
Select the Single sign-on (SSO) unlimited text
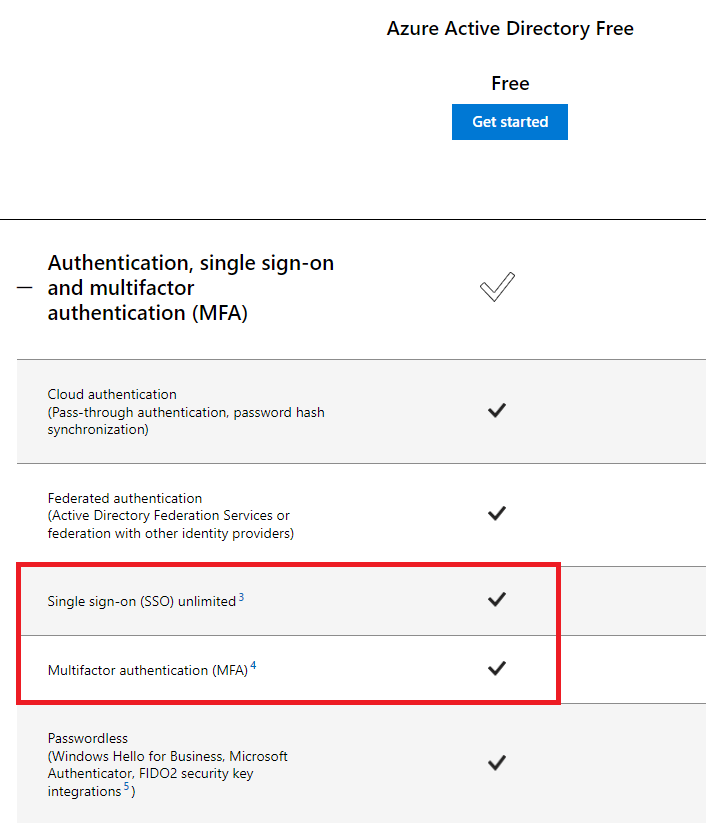pos(142,601)
